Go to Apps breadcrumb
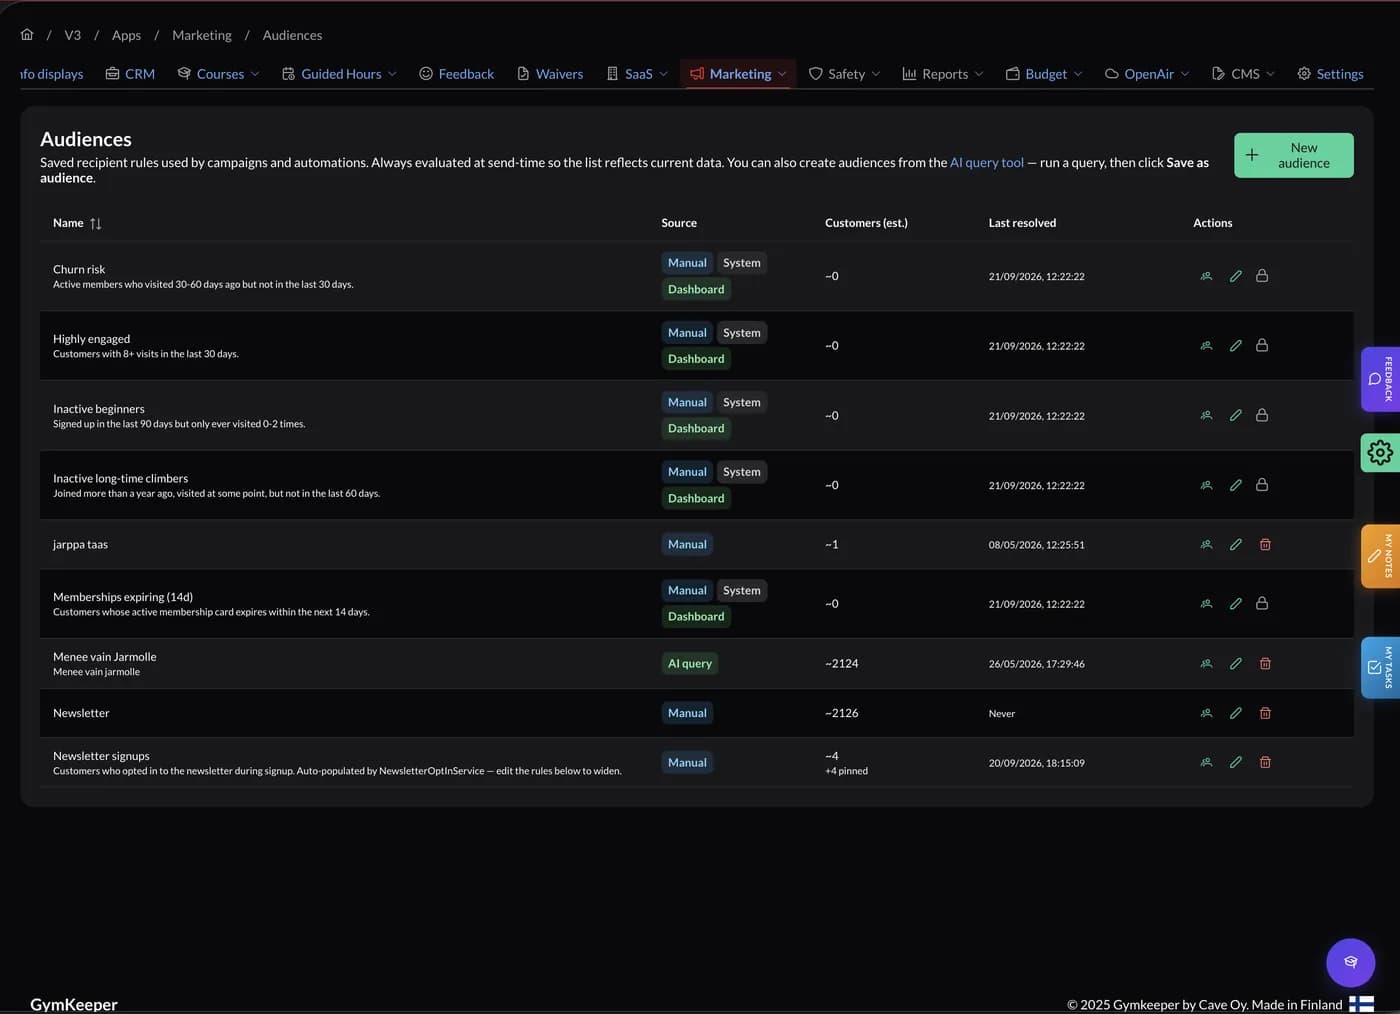 coord(126,35)
